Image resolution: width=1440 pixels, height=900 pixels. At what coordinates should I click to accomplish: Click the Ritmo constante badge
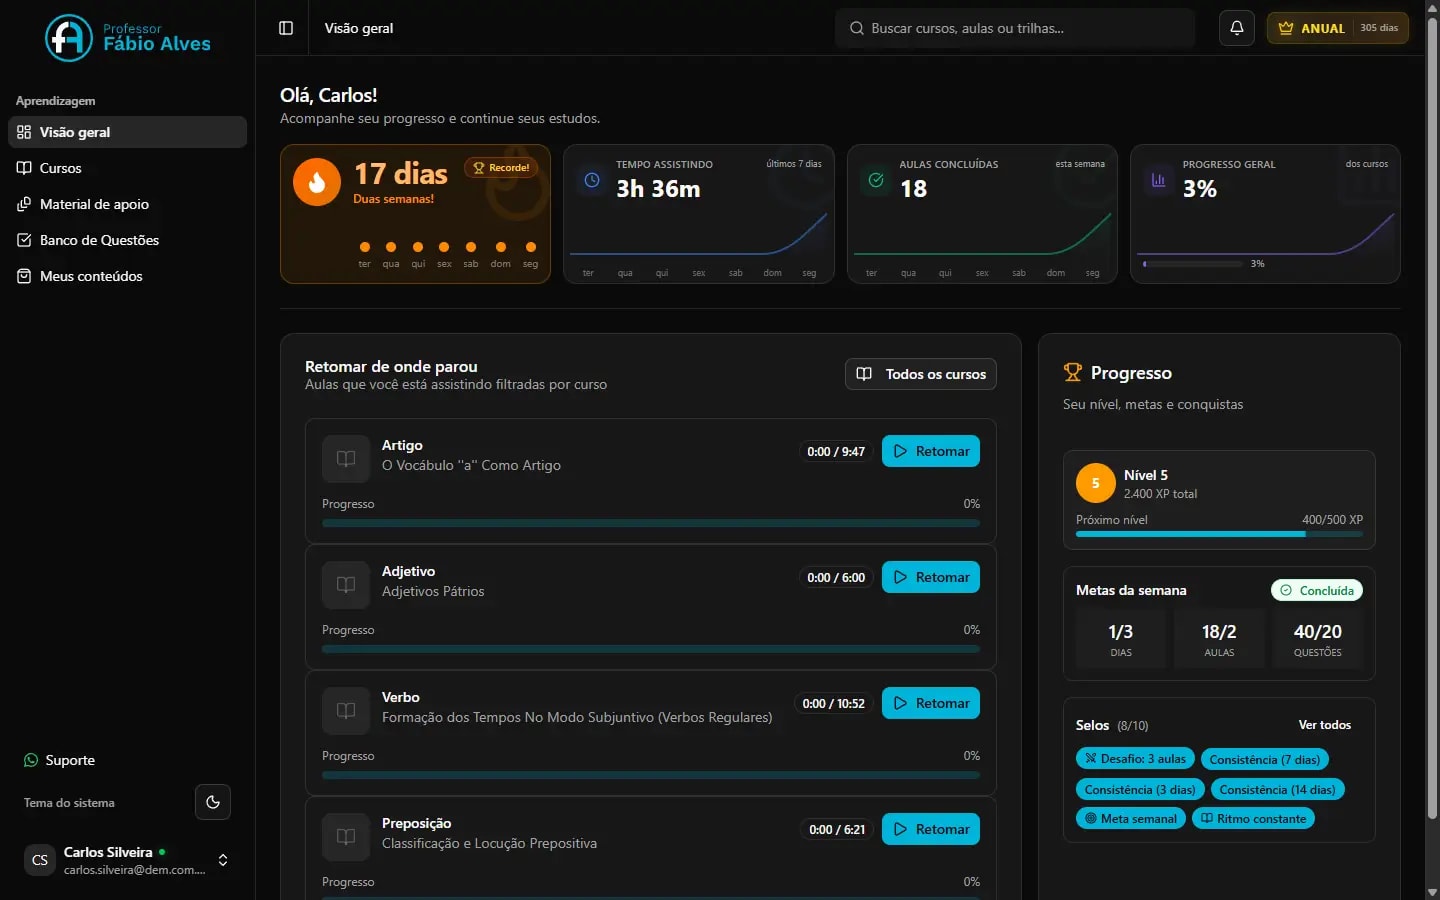pyautogui.click(x=1253, y=818)
